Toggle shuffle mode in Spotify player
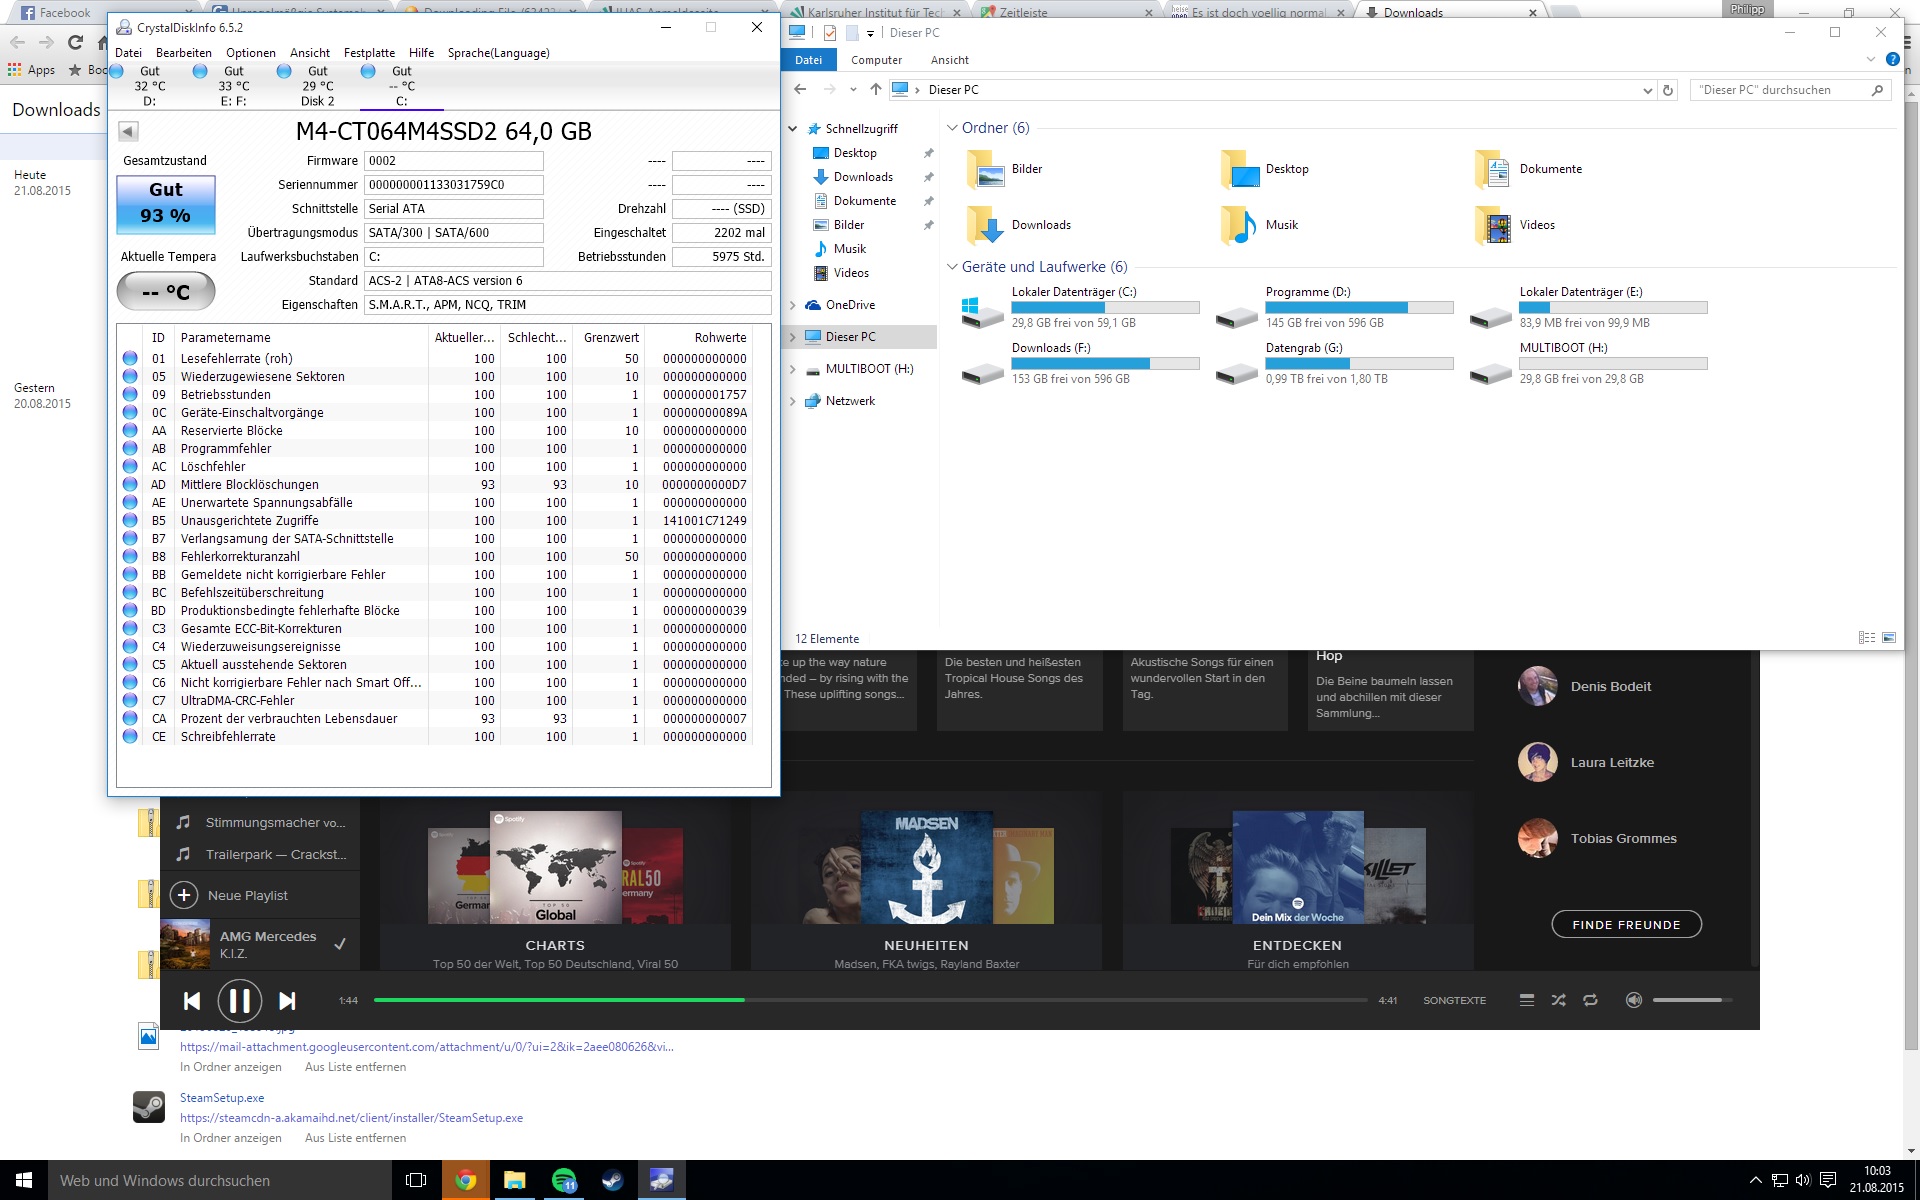Viewport: 1920px width, 1200px height. [x=1558, y=1000]
